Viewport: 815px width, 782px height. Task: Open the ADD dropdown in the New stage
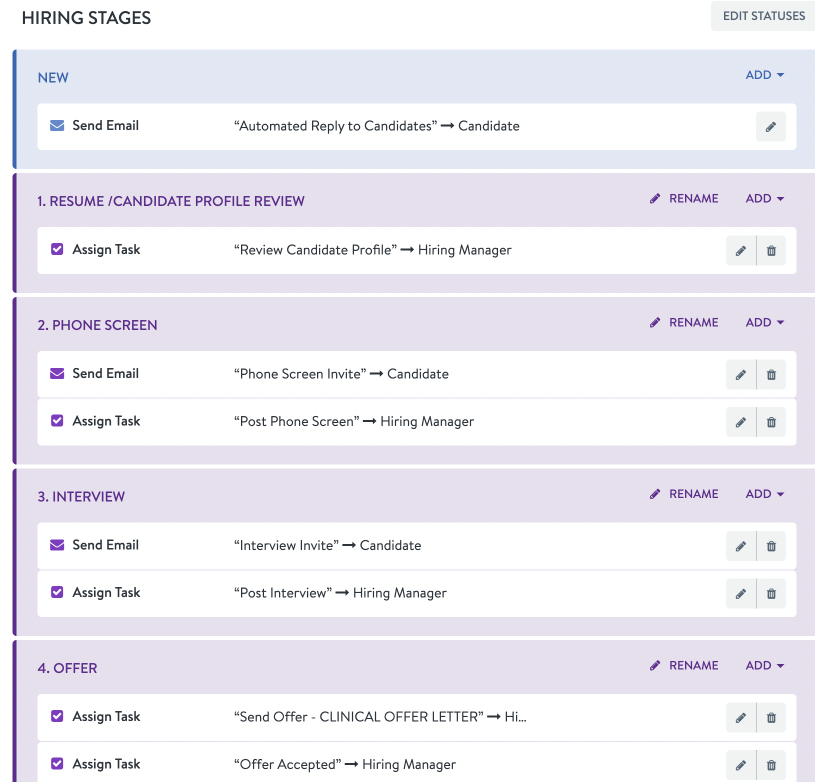[x=765, y=75]
